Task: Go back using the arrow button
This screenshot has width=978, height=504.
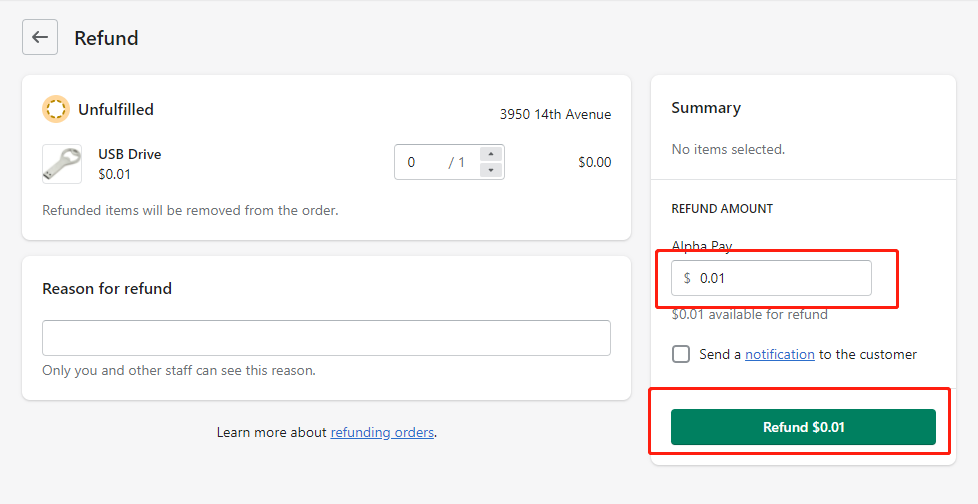Action: [40, 37]
